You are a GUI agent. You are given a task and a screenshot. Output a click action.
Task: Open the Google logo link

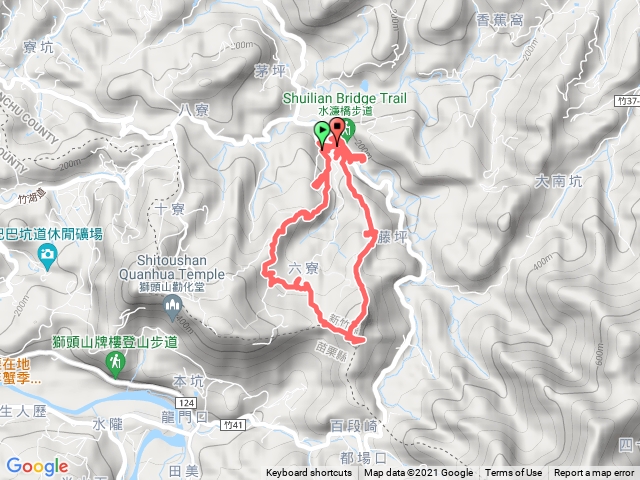[38, 466]
